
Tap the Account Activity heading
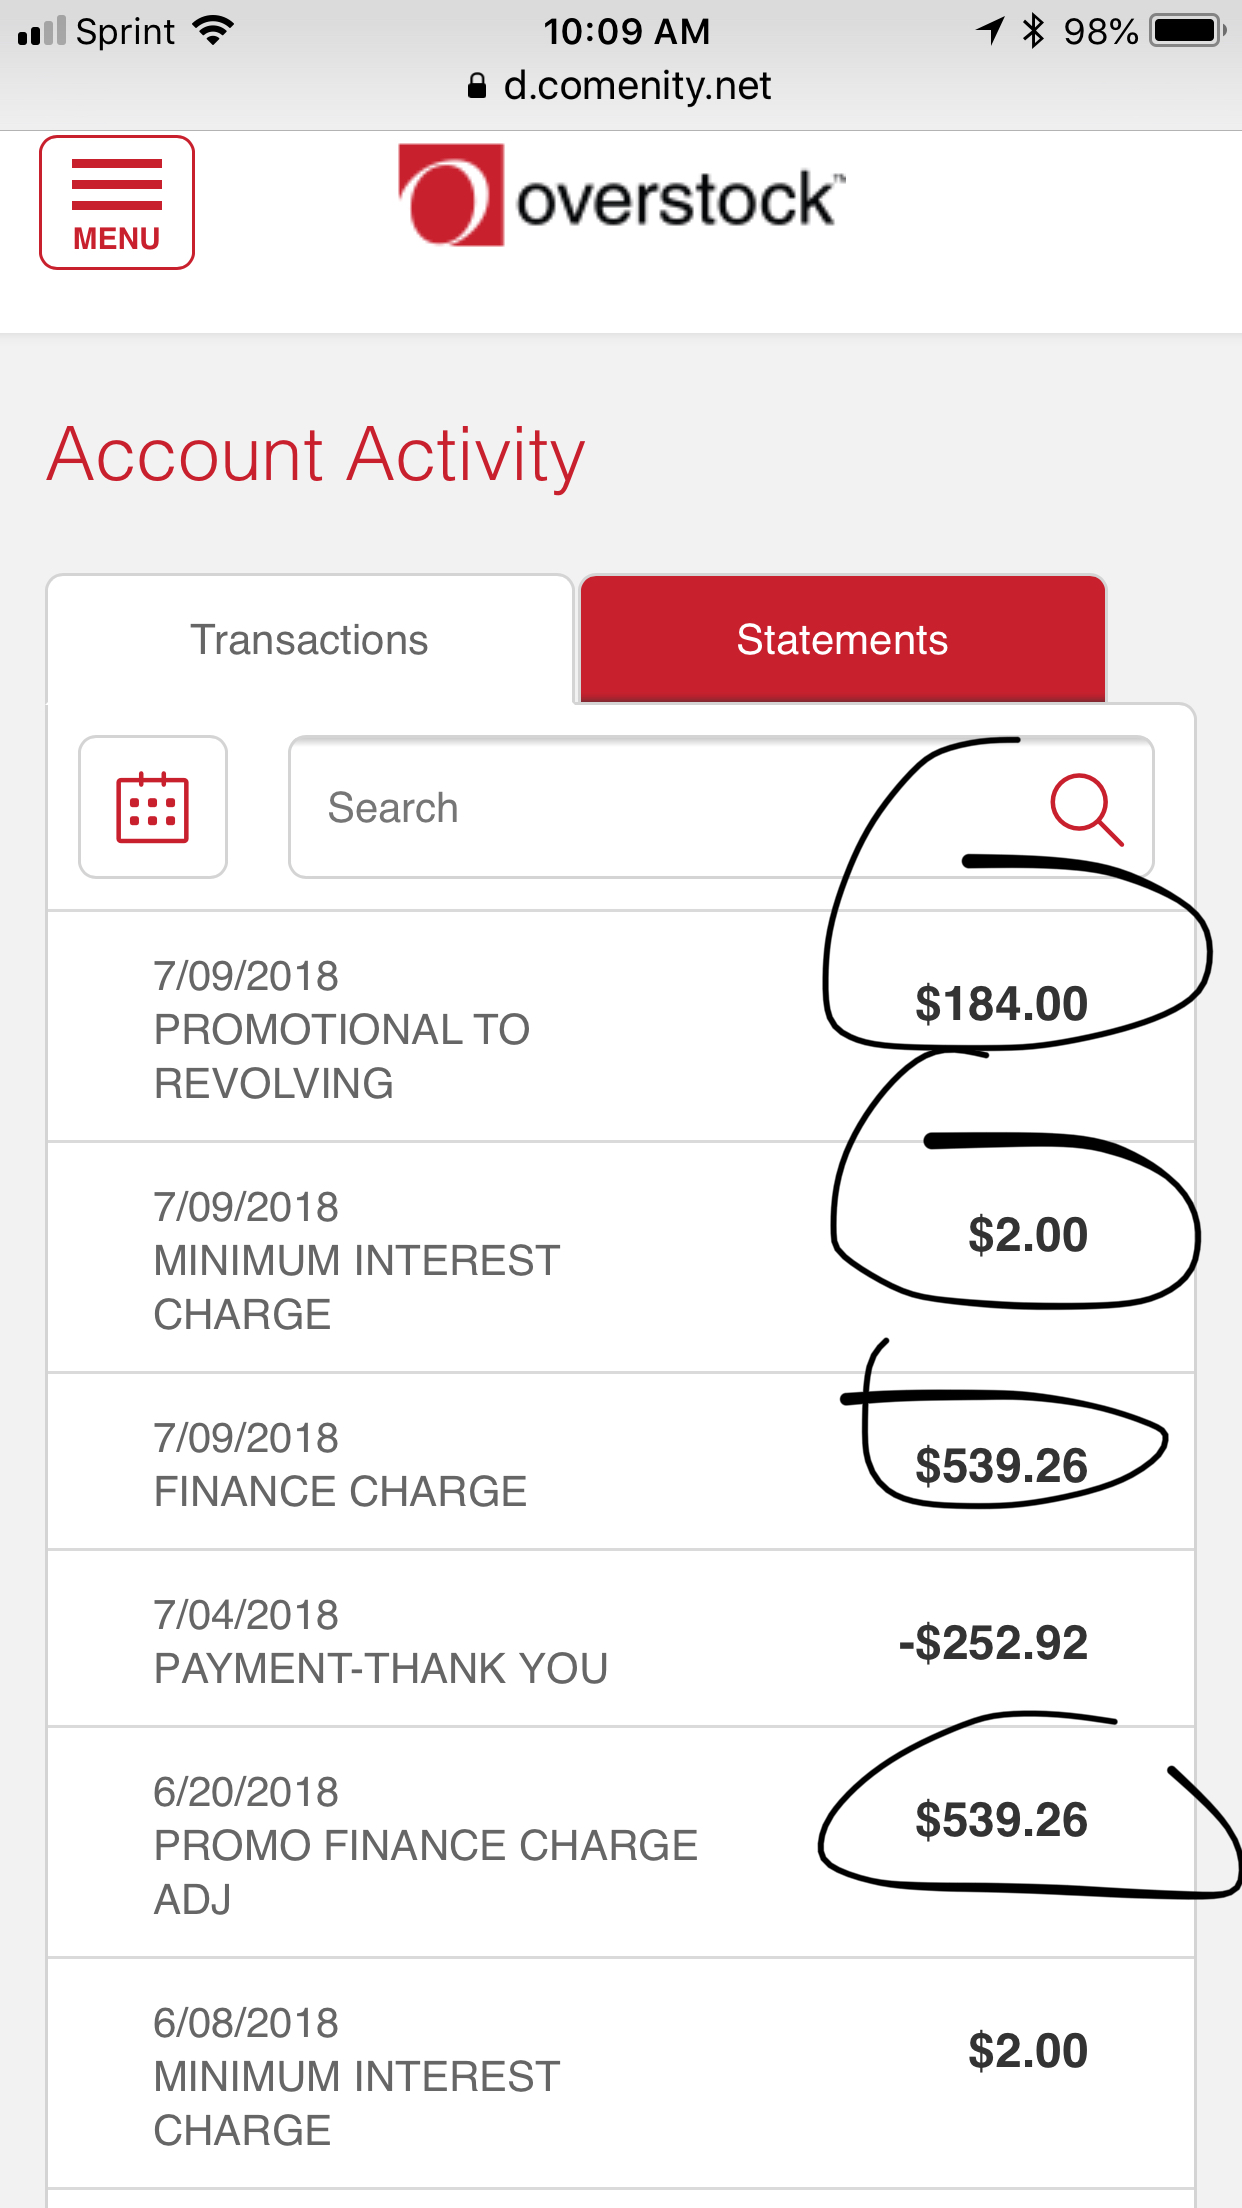point(316,455)
